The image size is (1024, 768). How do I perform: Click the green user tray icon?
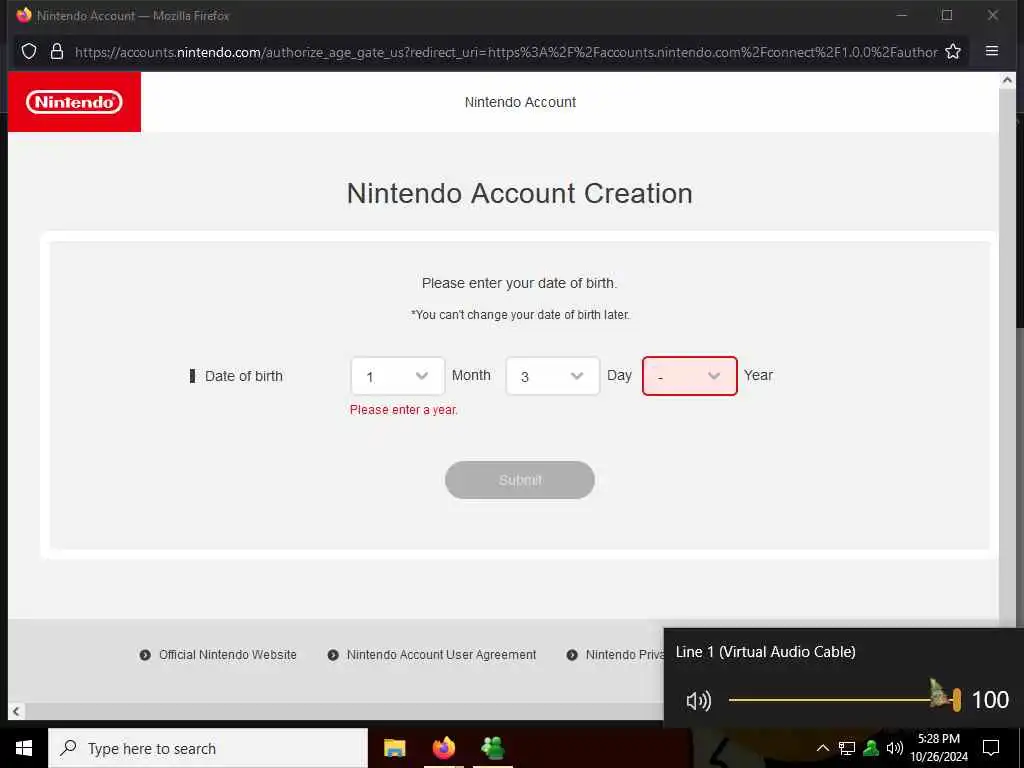pyautogui.click(x=871, y=748)
